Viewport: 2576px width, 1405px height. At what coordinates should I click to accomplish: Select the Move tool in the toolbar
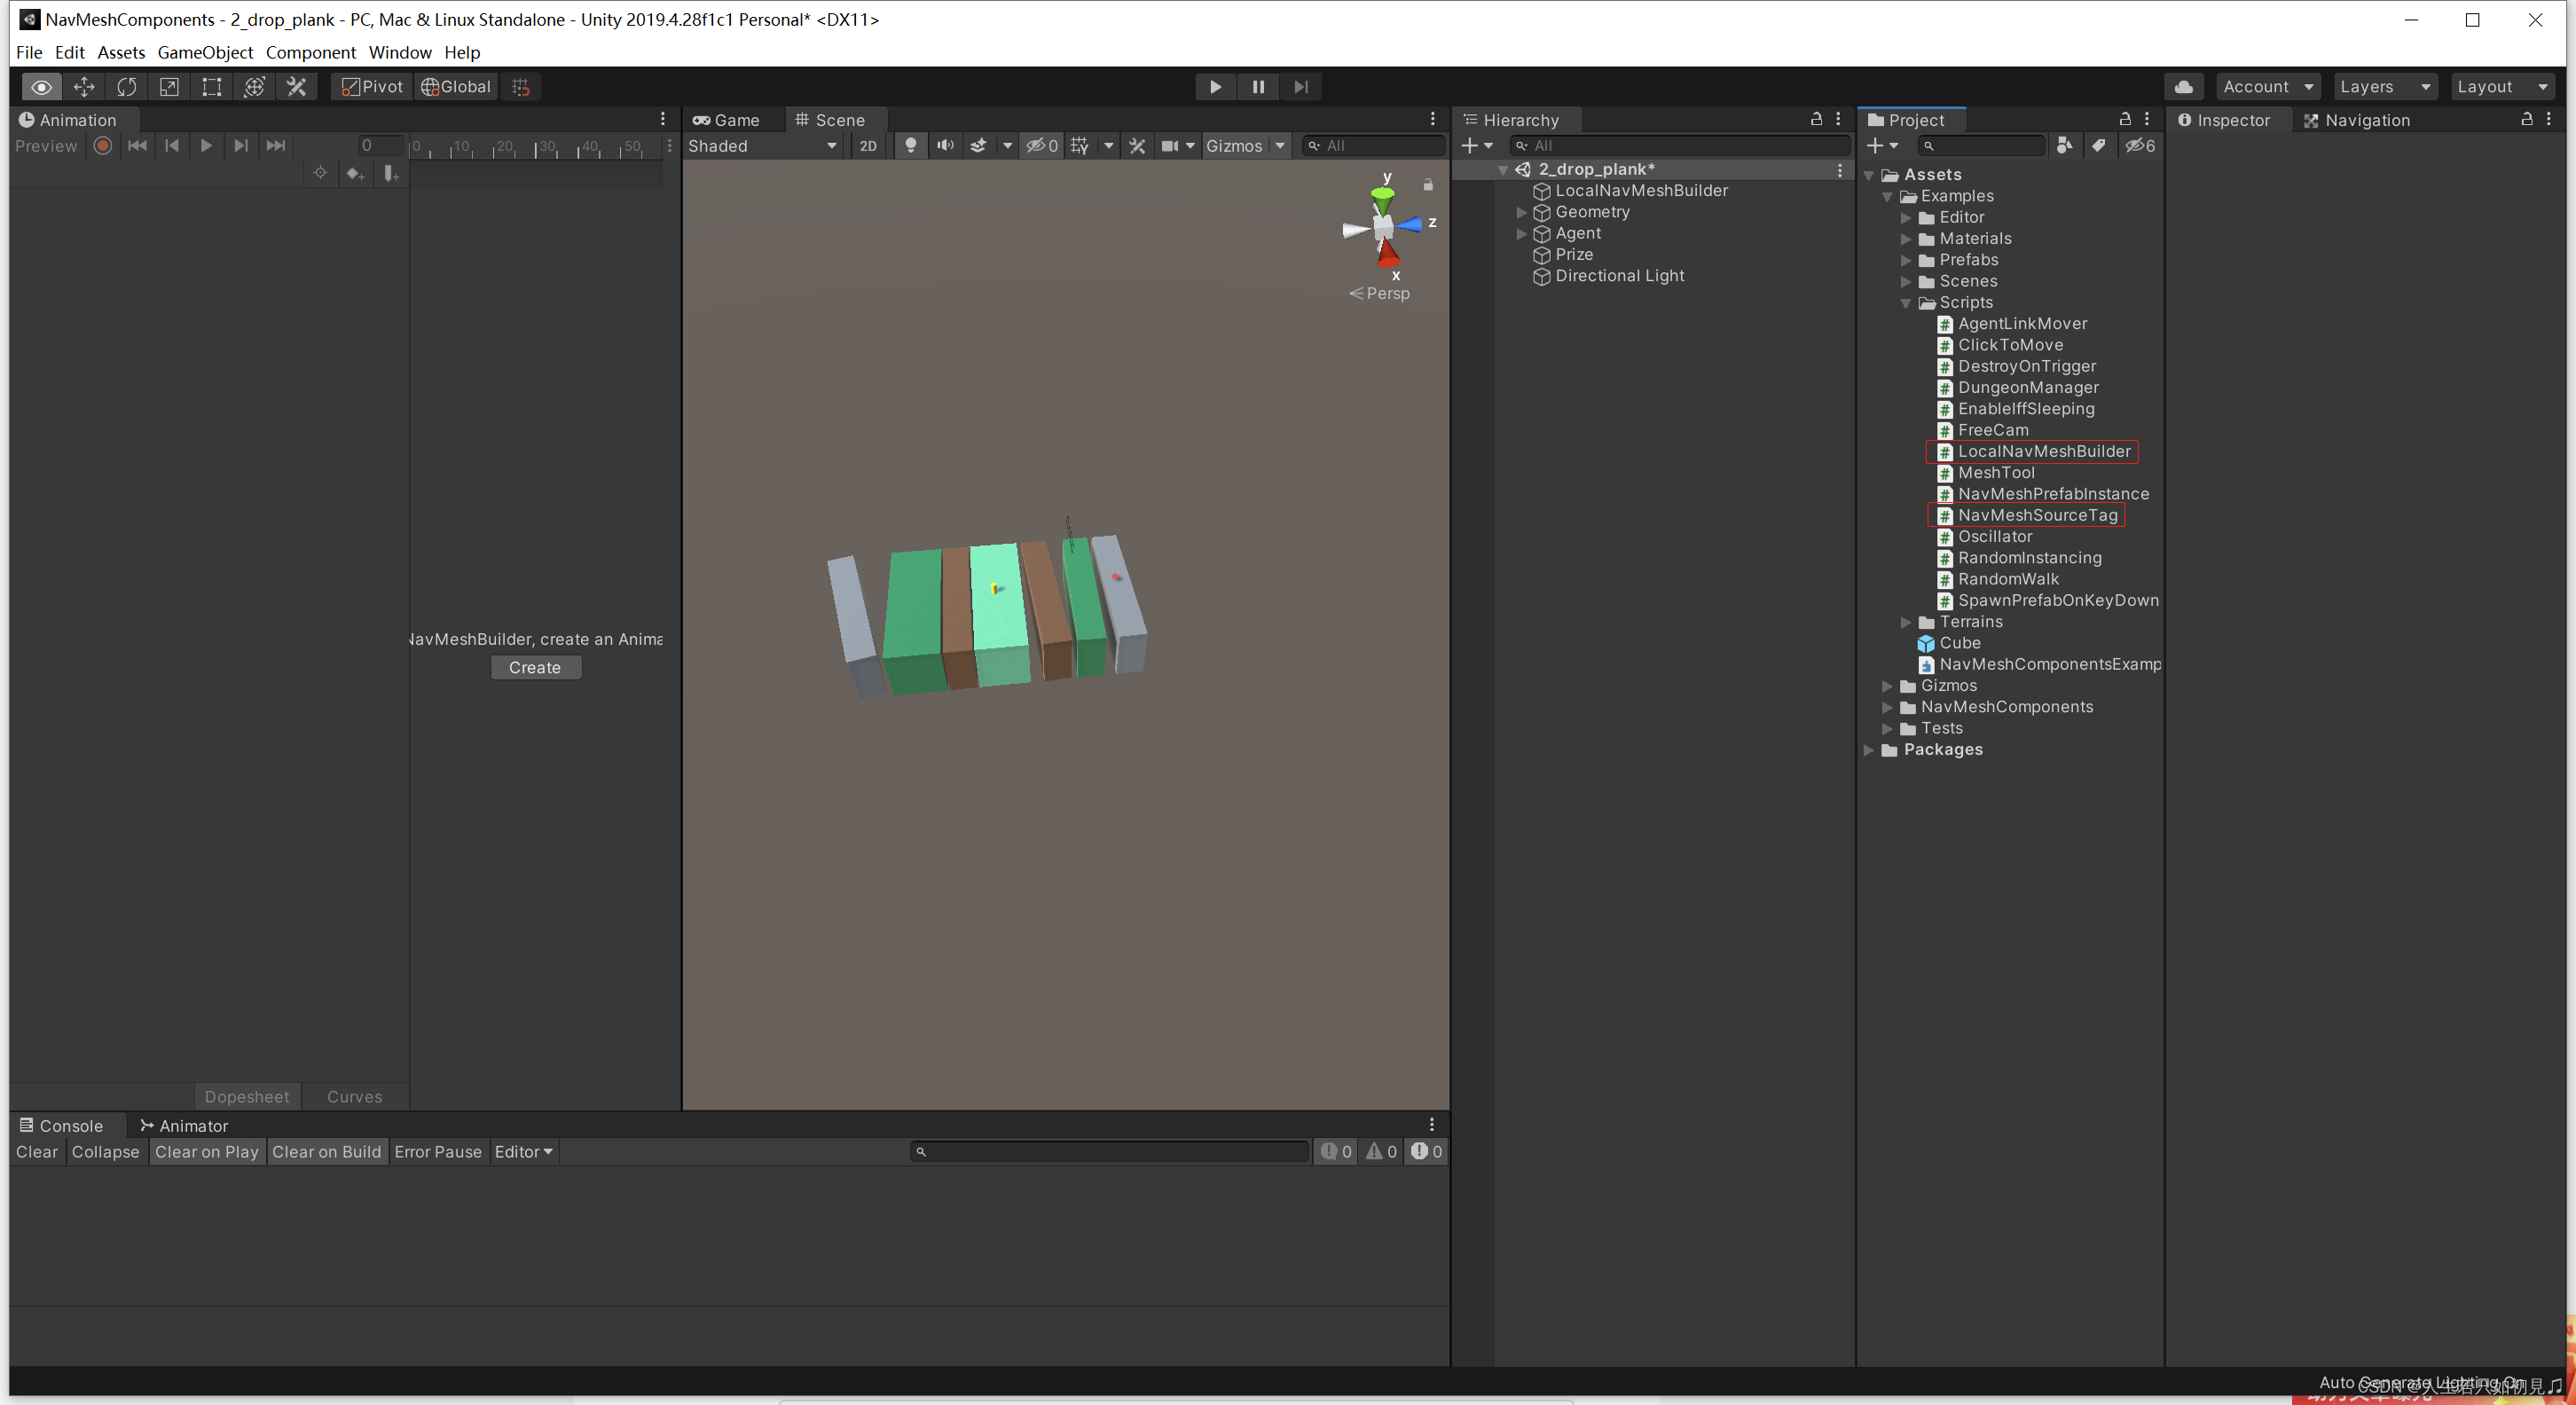coord(84,87)
